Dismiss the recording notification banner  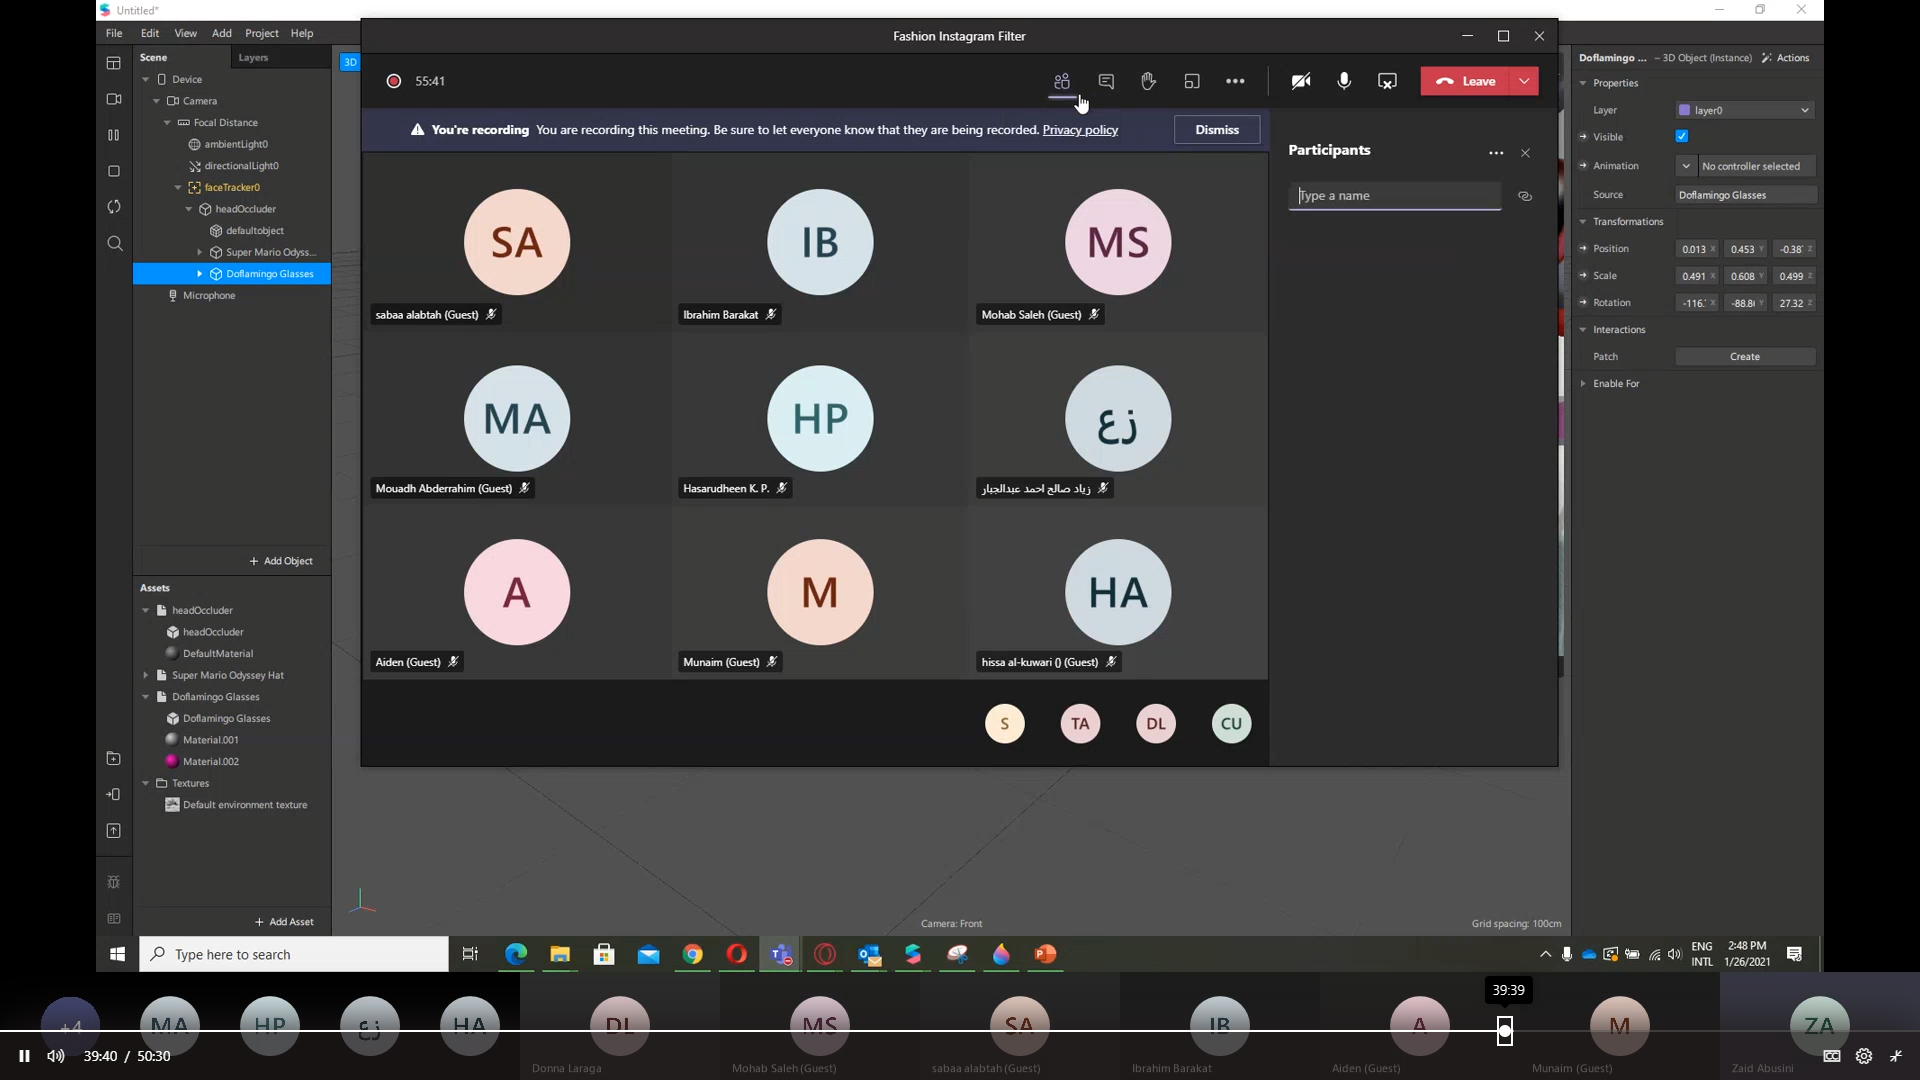[1217, 130]
